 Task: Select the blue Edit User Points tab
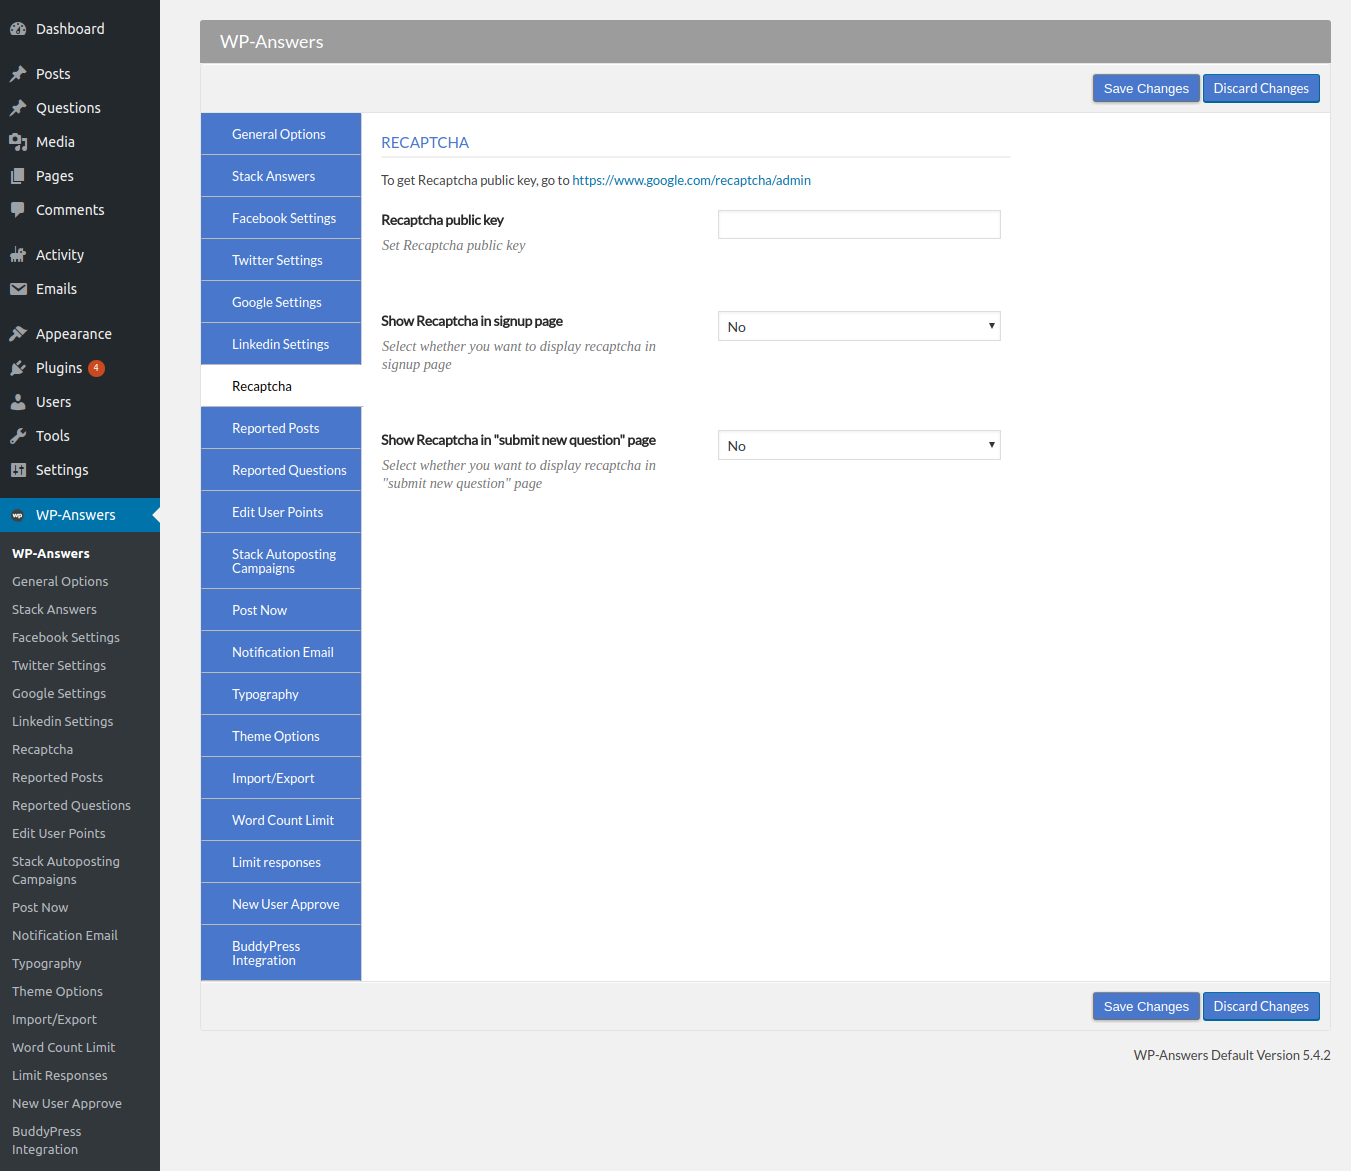pos(281,512)
